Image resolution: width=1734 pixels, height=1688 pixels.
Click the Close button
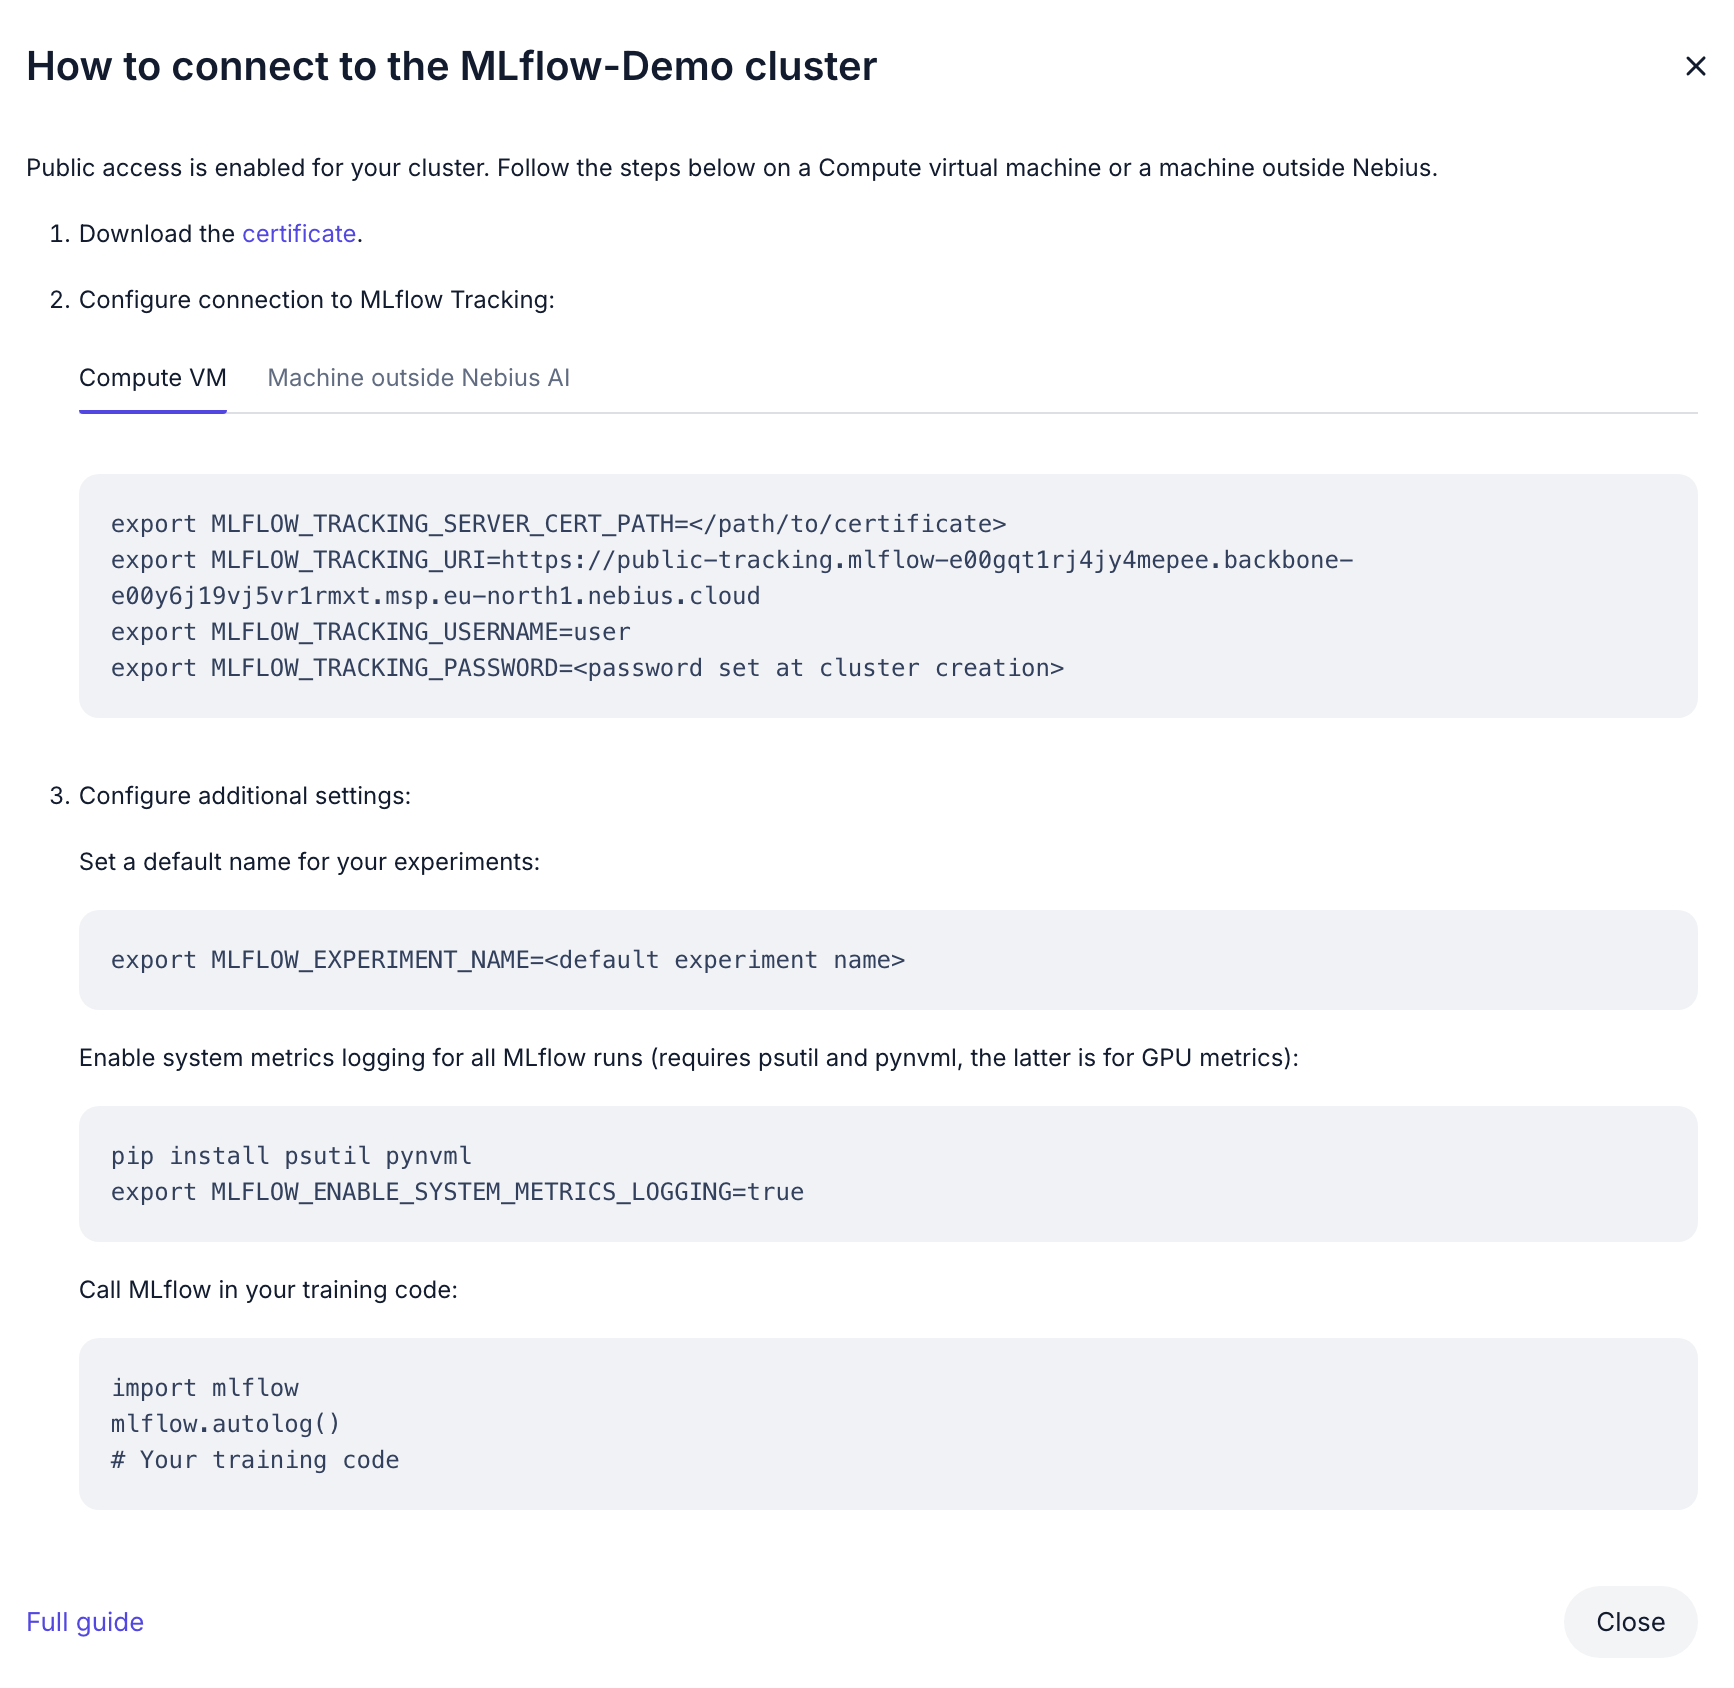point(1630,1622)
